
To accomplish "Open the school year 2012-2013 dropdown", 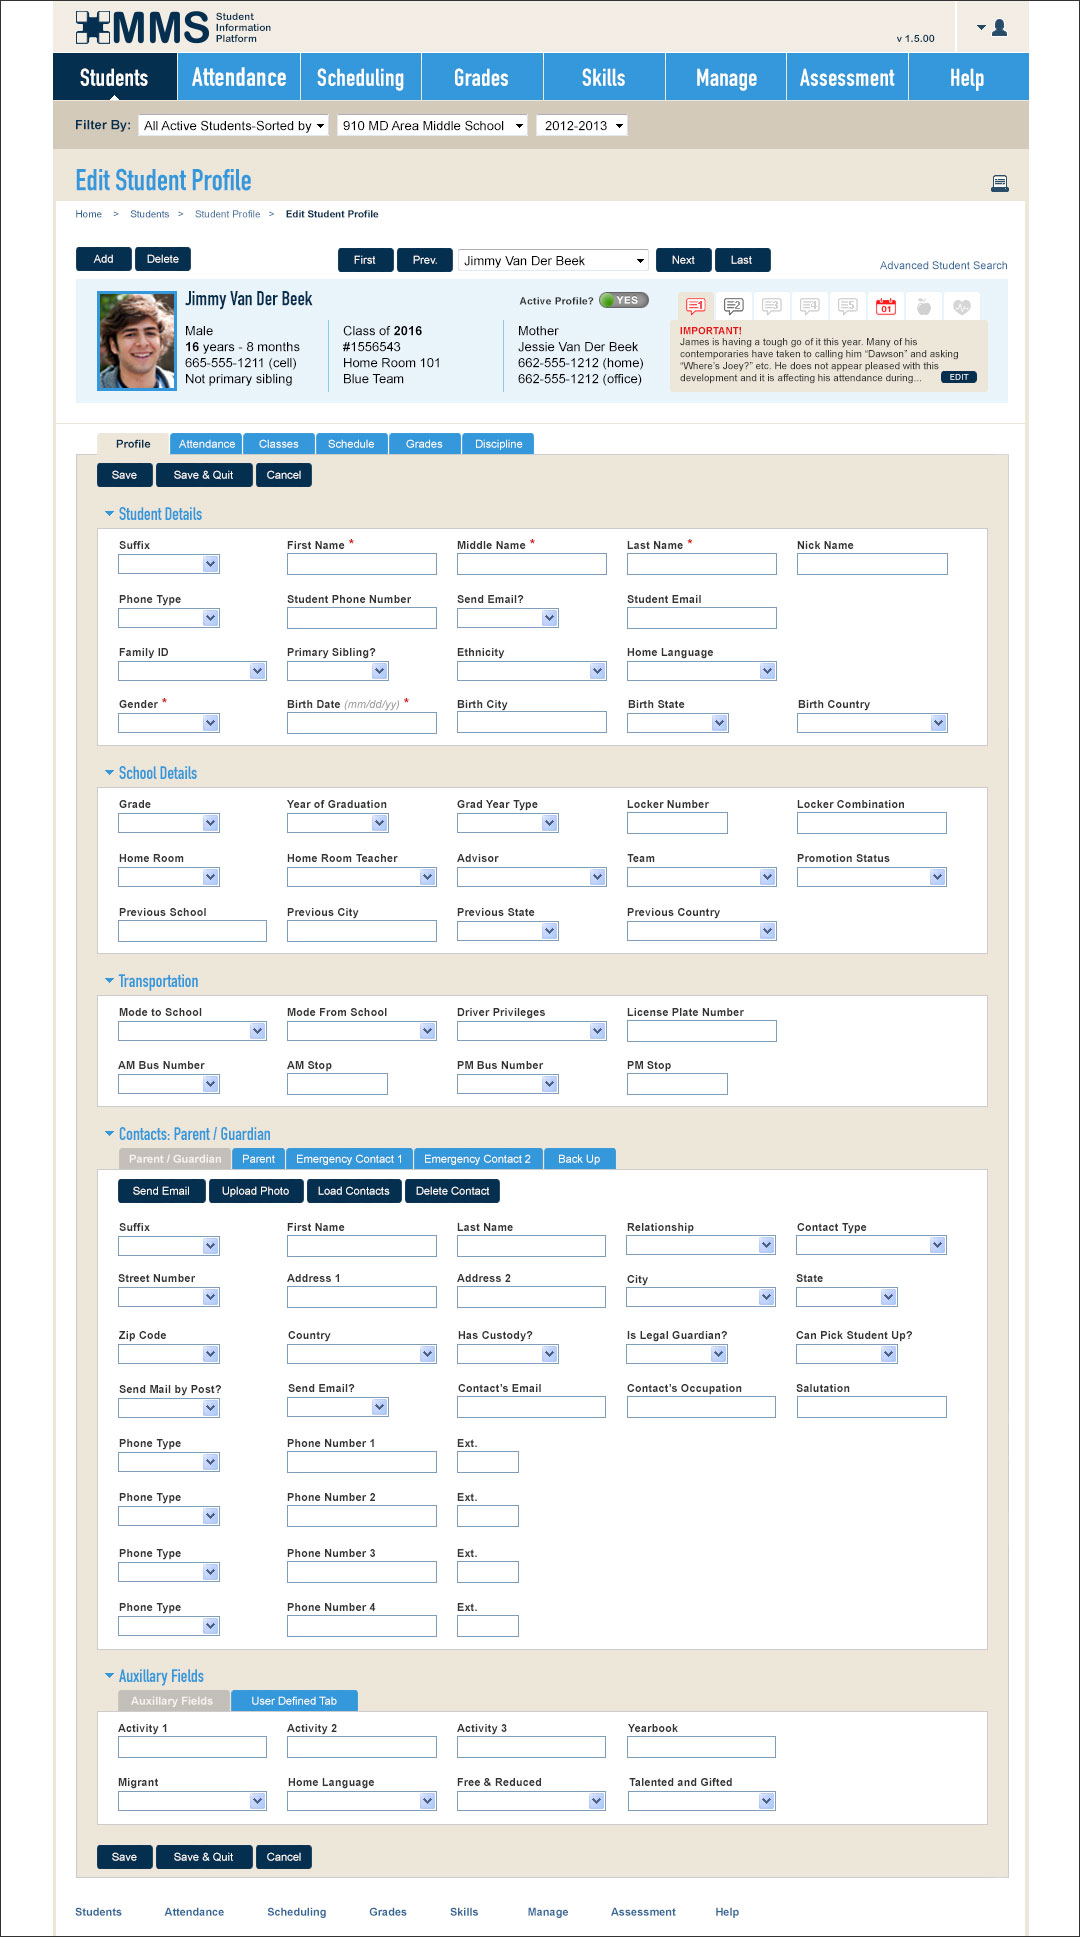I will [582, 126].
